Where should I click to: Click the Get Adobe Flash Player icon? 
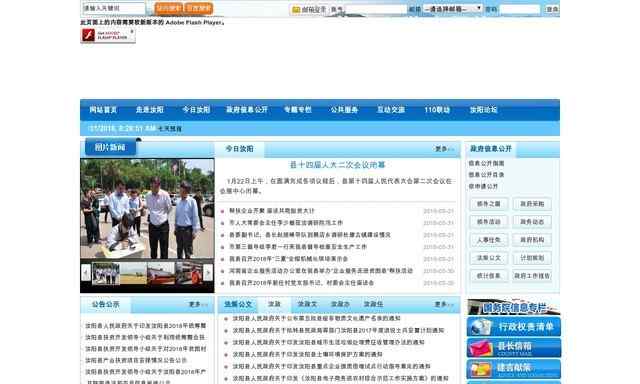click(x=108, y=36)
